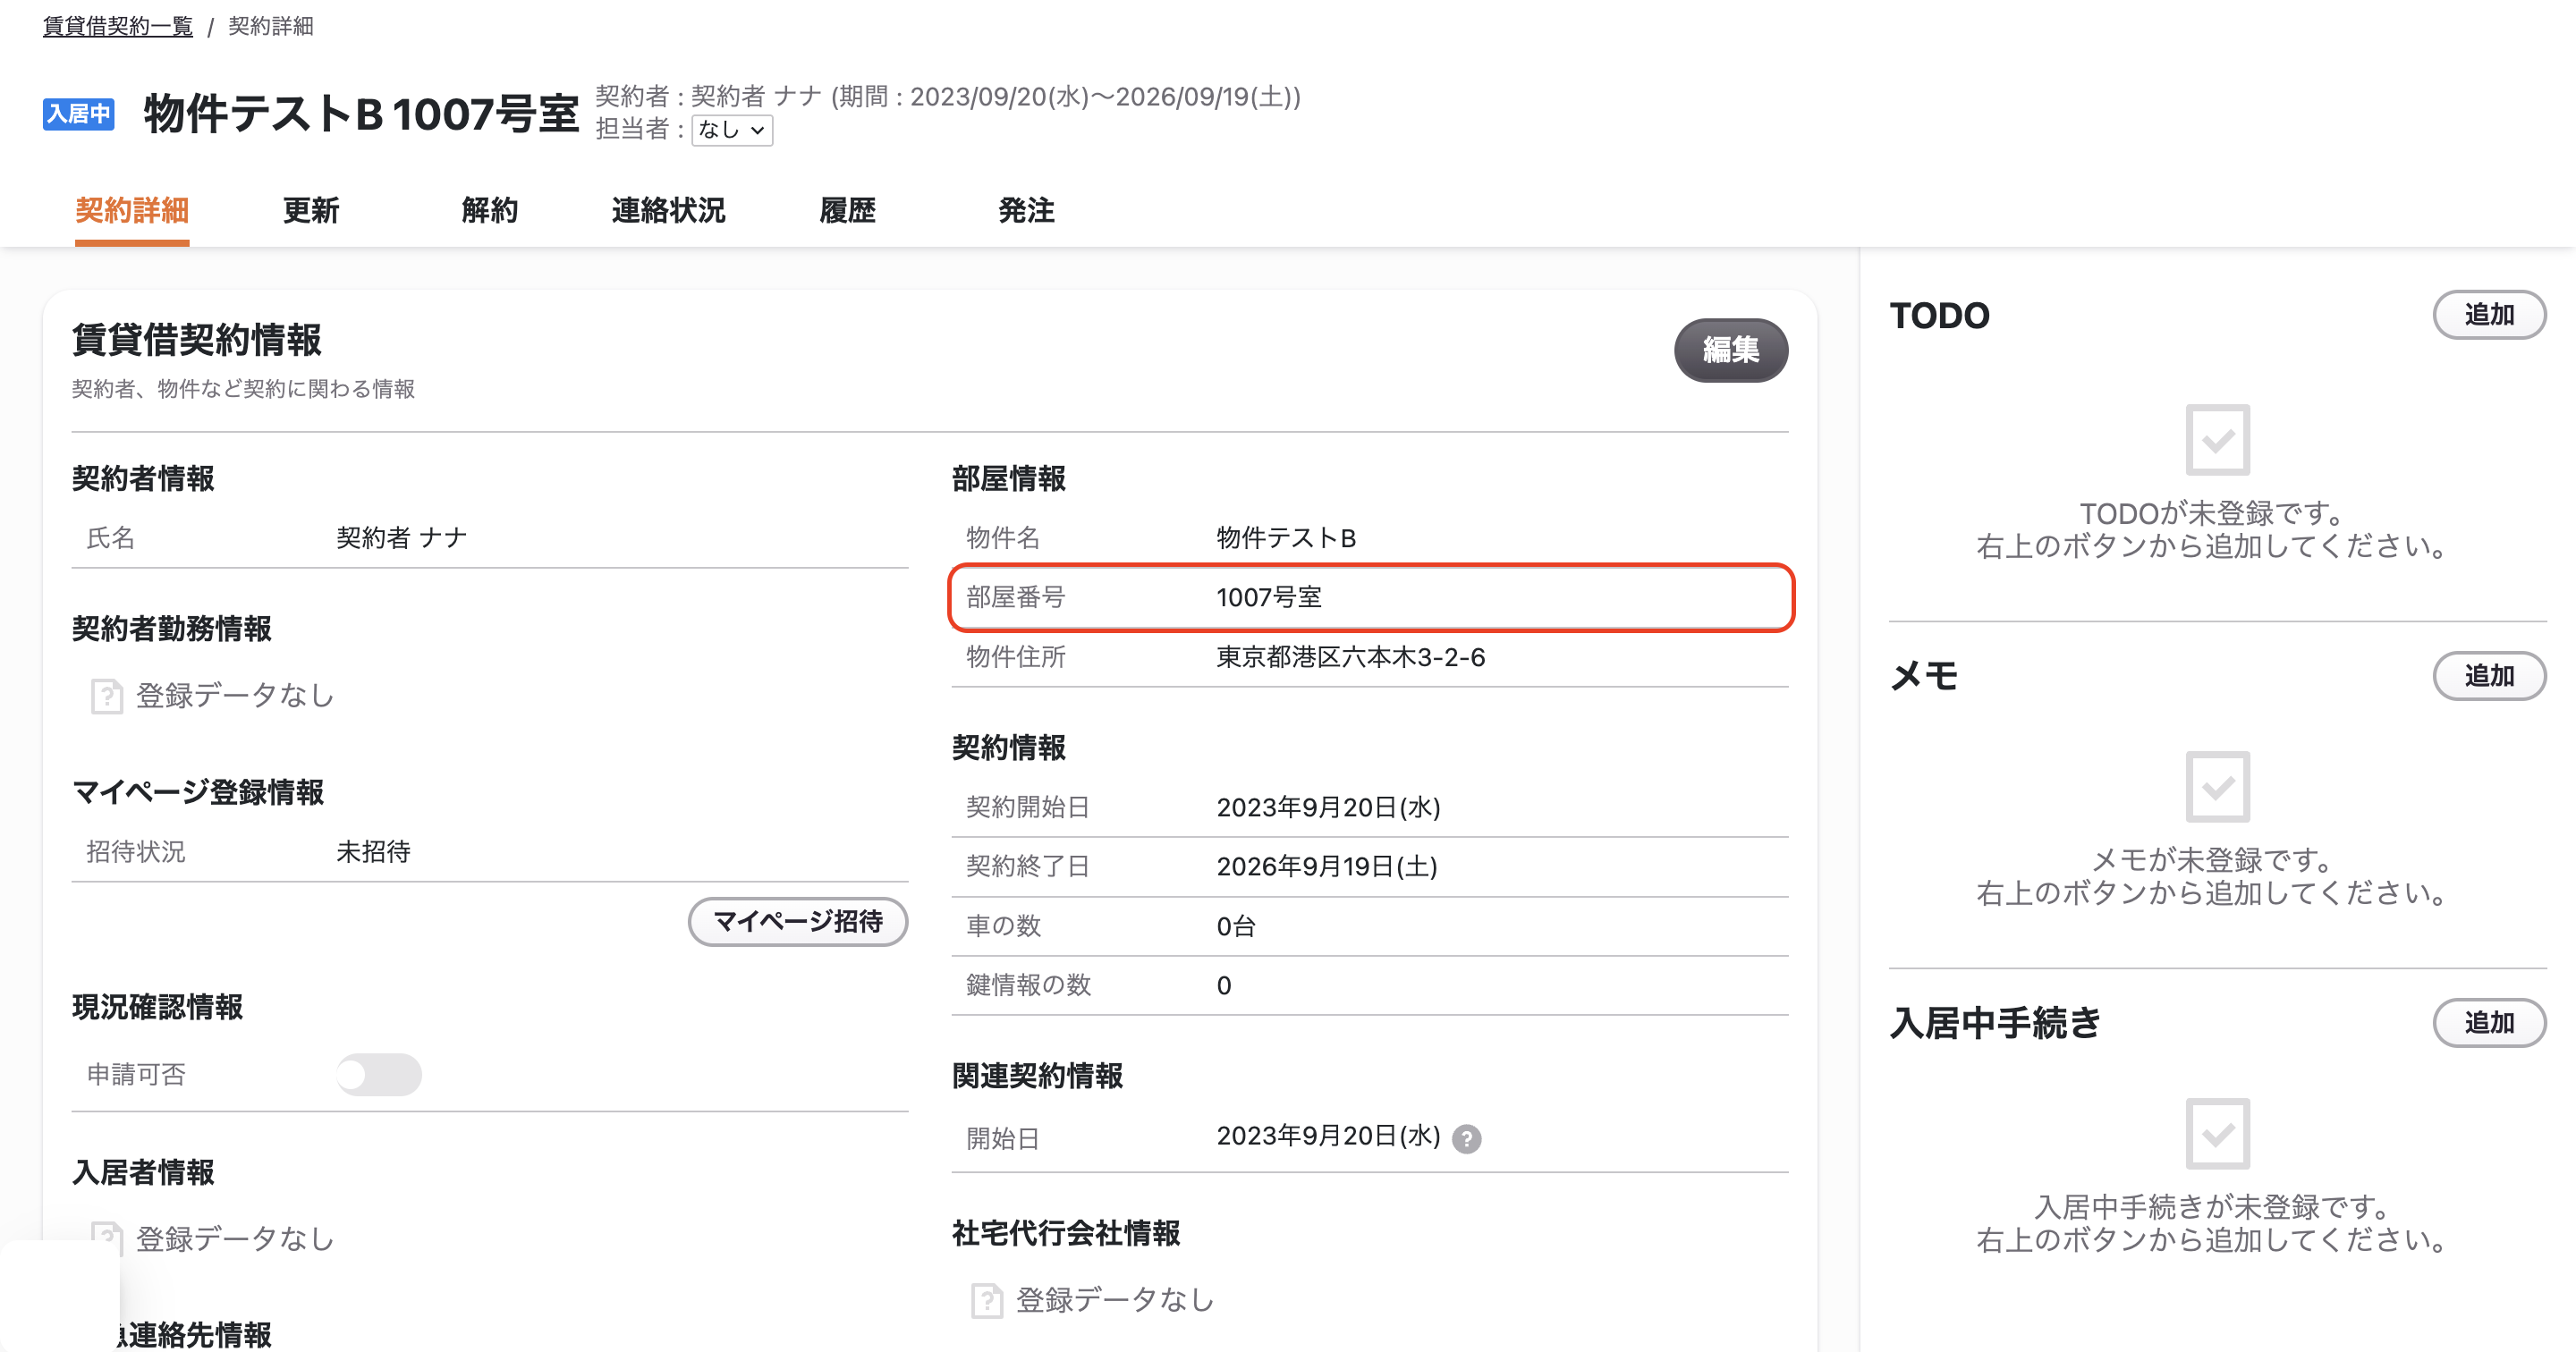The height and width of the screenshot is (1352, 2576).
Task: Add a new TODO item
Action: (x=2489, y=315)
